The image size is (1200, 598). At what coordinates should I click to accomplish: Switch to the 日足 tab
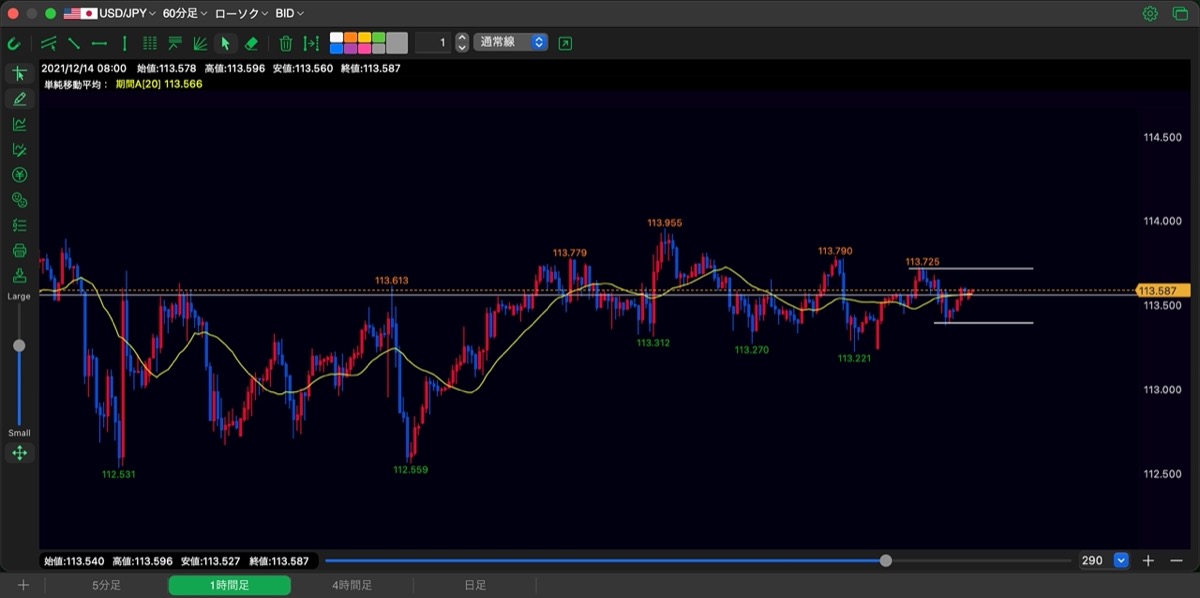coord(475,585)
